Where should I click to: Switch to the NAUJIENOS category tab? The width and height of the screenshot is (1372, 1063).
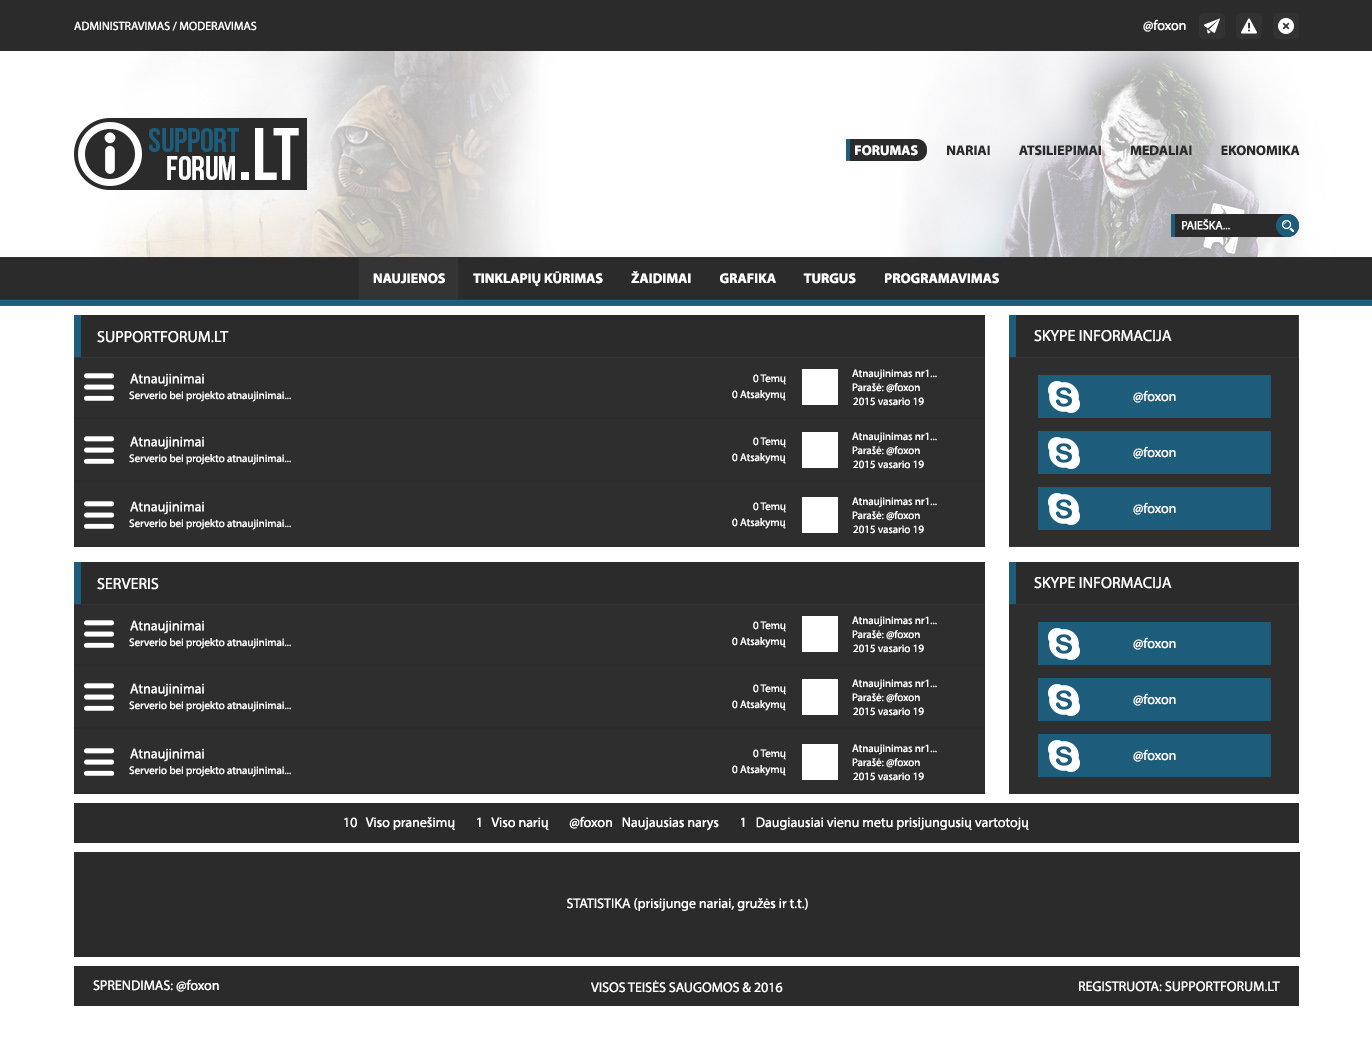409,278
